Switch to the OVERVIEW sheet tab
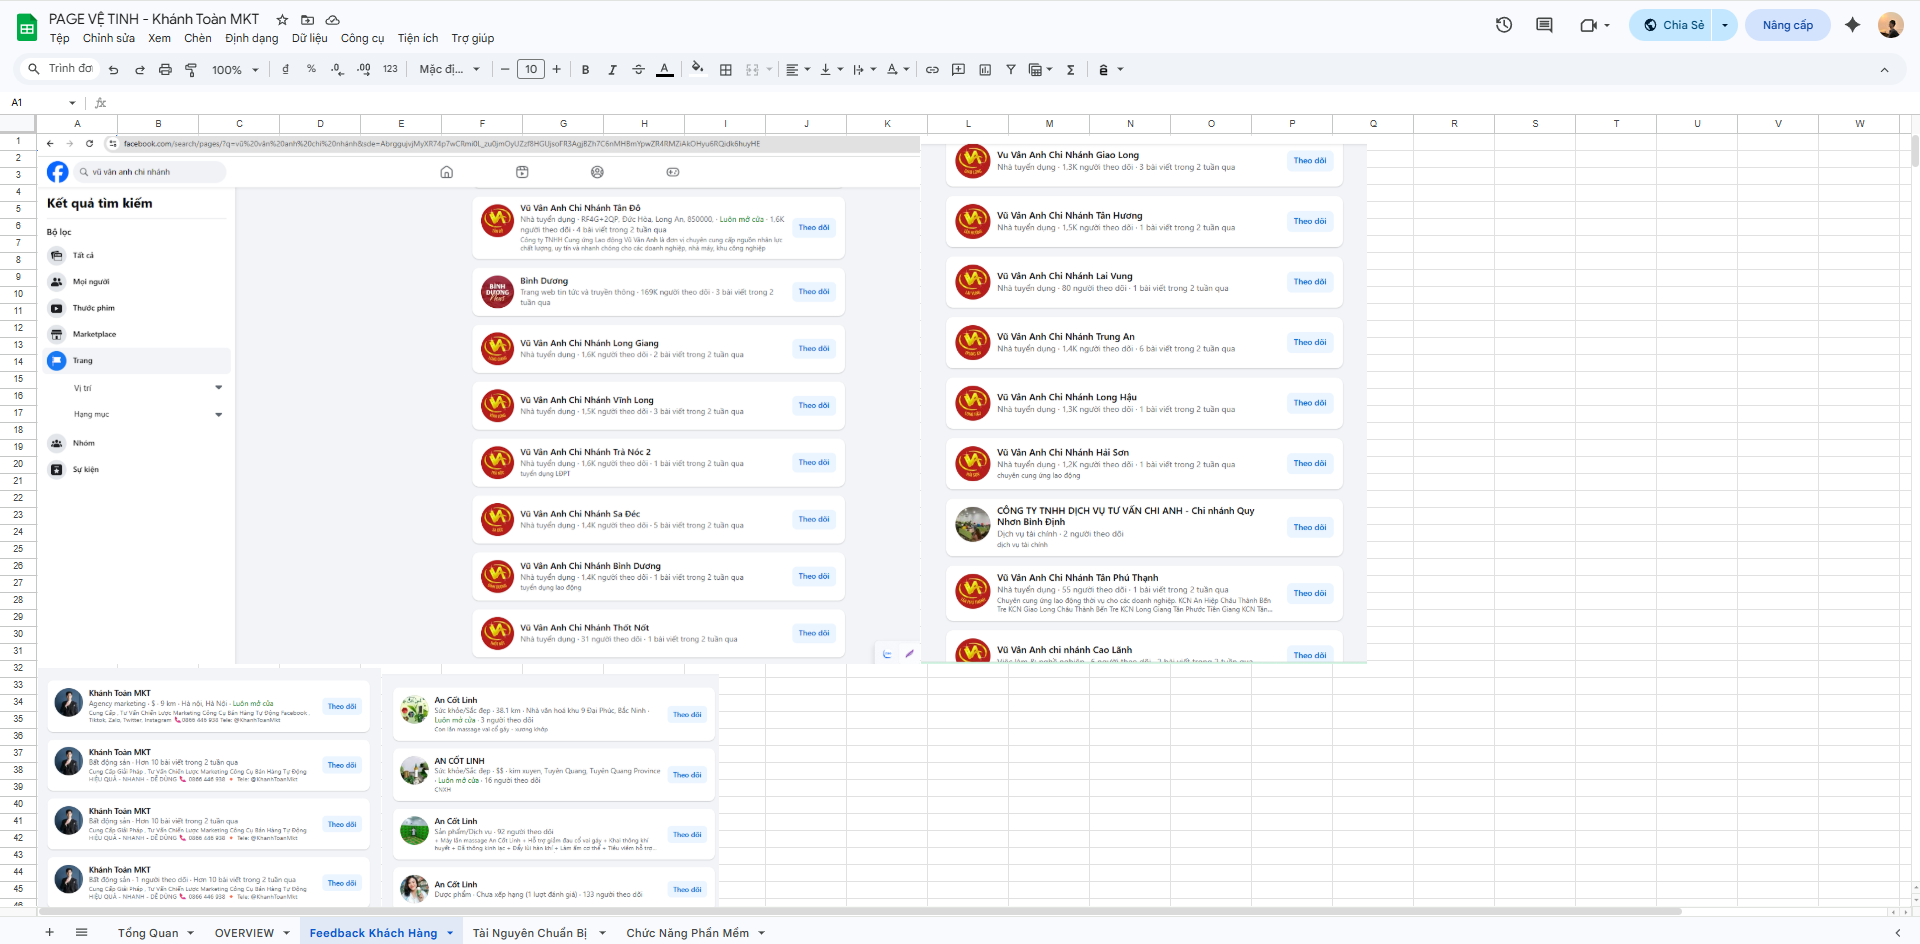The width and height of the screenshot is (1920, 944). [x=244, y=933]
